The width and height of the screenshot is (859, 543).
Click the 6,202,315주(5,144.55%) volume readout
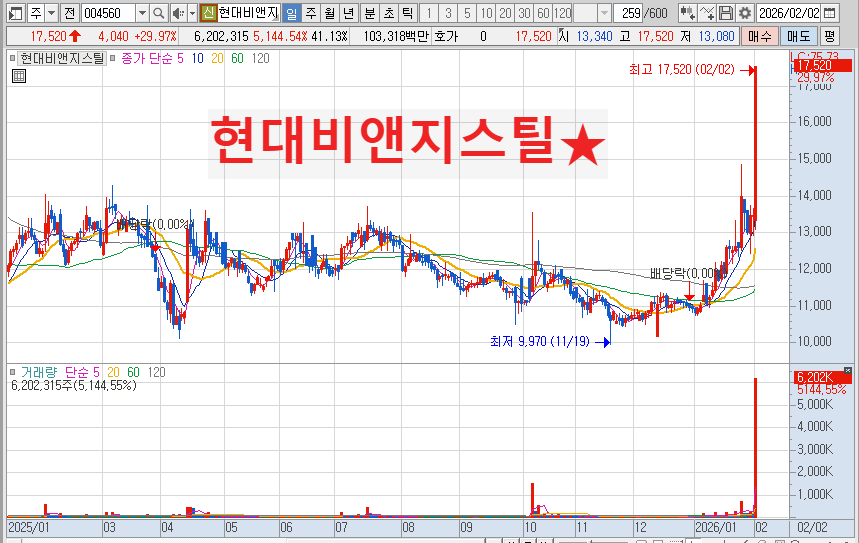[74, 386]
